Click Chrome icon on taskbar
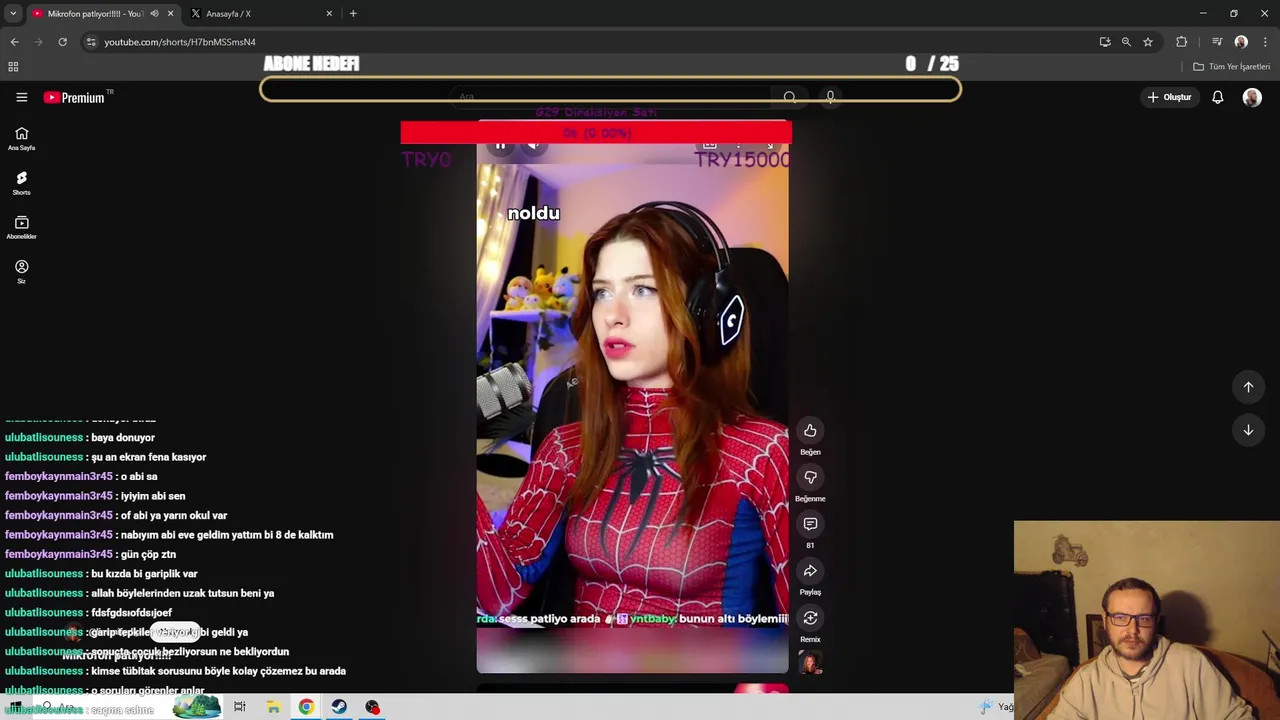 [x=306, y=707]
